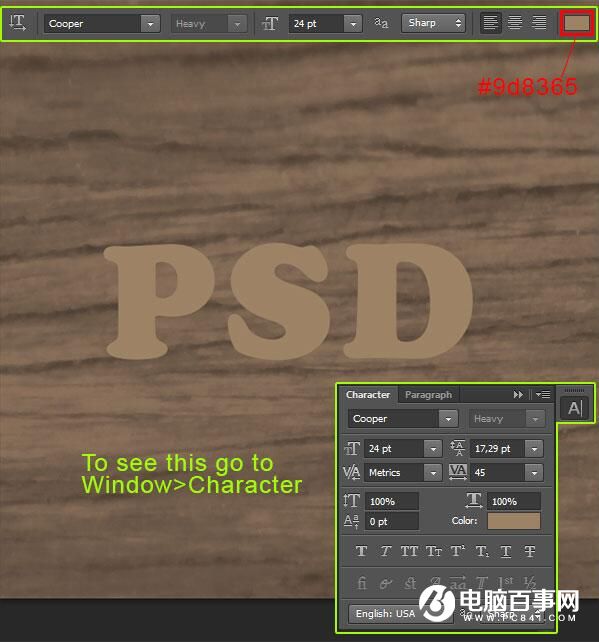Open Color swatch in Character panel
The height and width of the screenshot is (642, 599).
[514, 521]
